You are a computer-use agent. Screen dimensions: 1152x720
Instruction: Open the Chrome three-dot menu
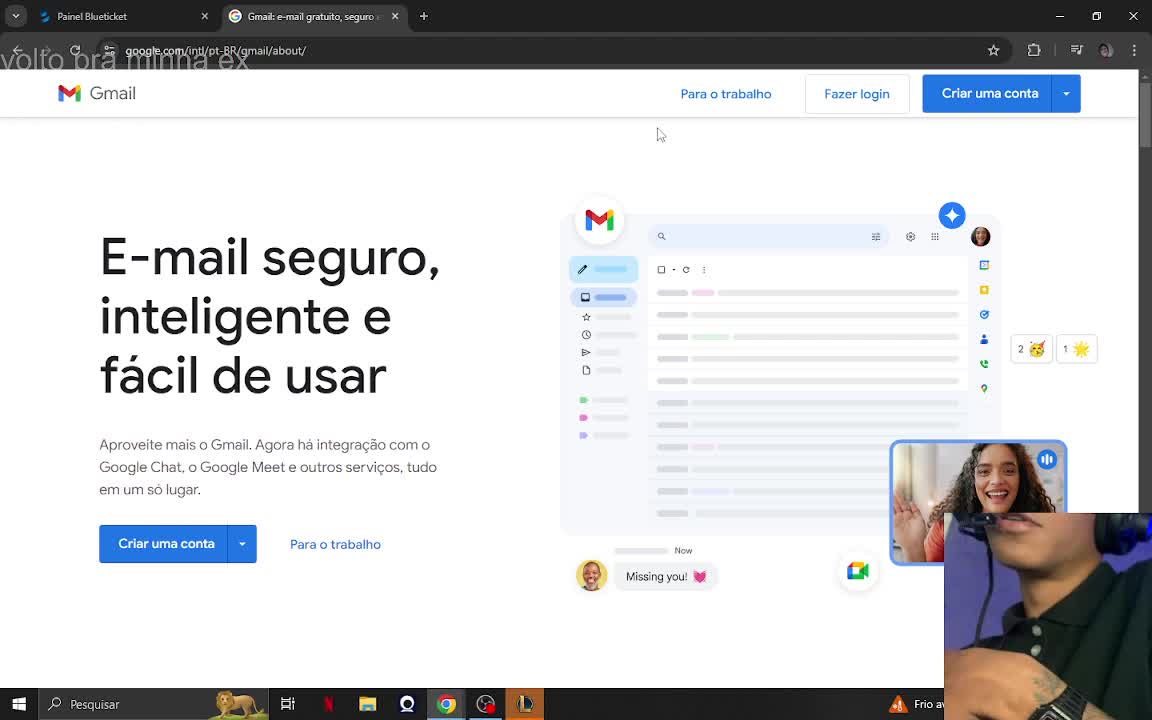pyautogui.click(x=1134, y=51)
